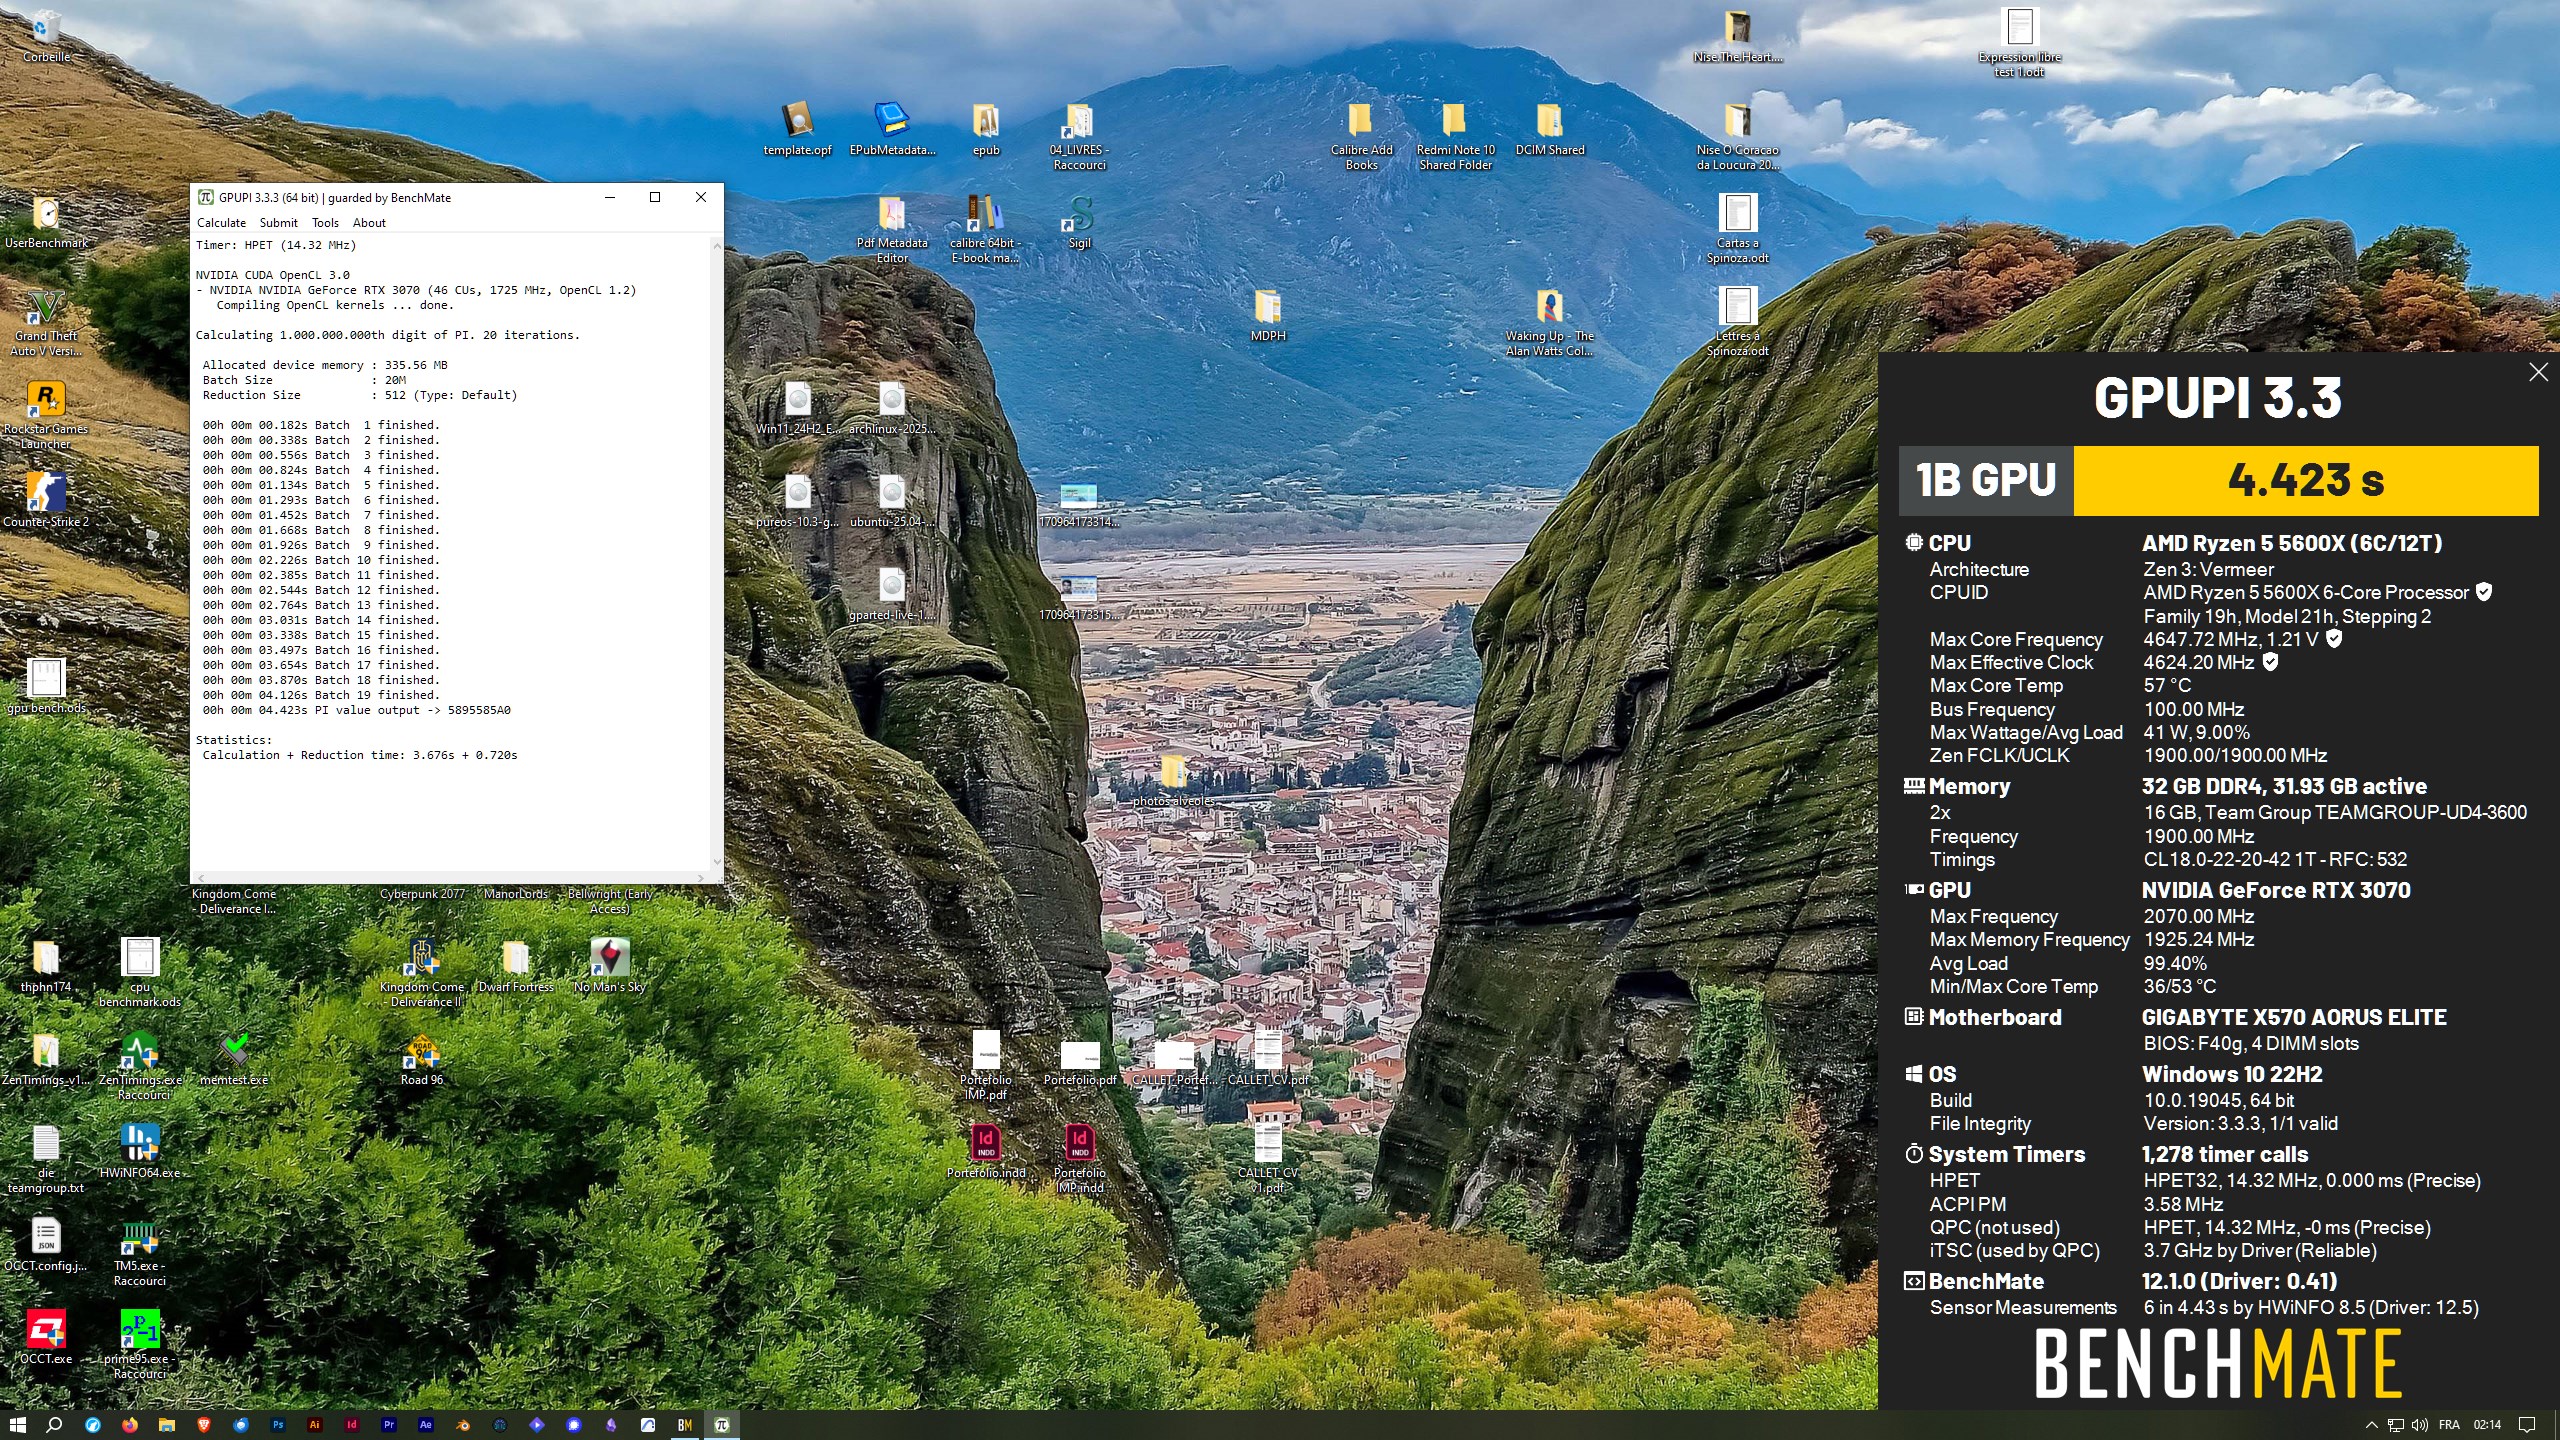This screenshot has width=2560, height=1440.
Task: Select the TM5.exe shortcut icon
Action: pos(140,1252)
